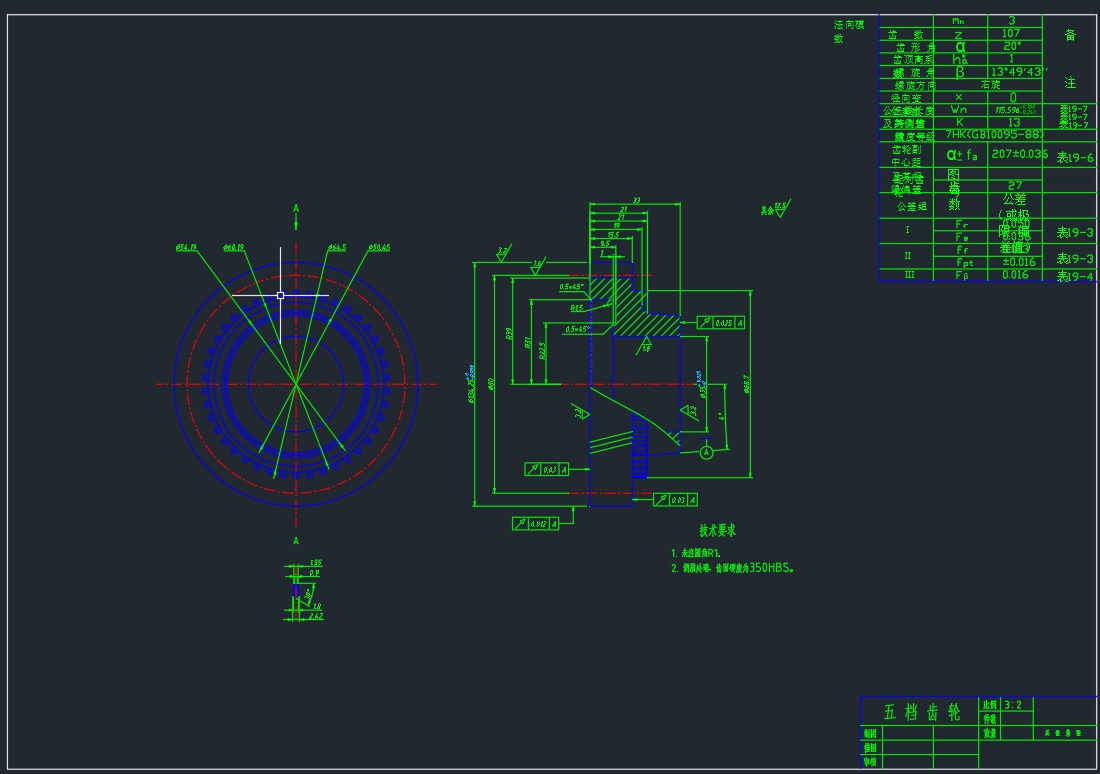This screenshot has height=774, width=1100.
Task: Select diameter label ø64.5
Action: pyautogui.click(x=337, y=247)
